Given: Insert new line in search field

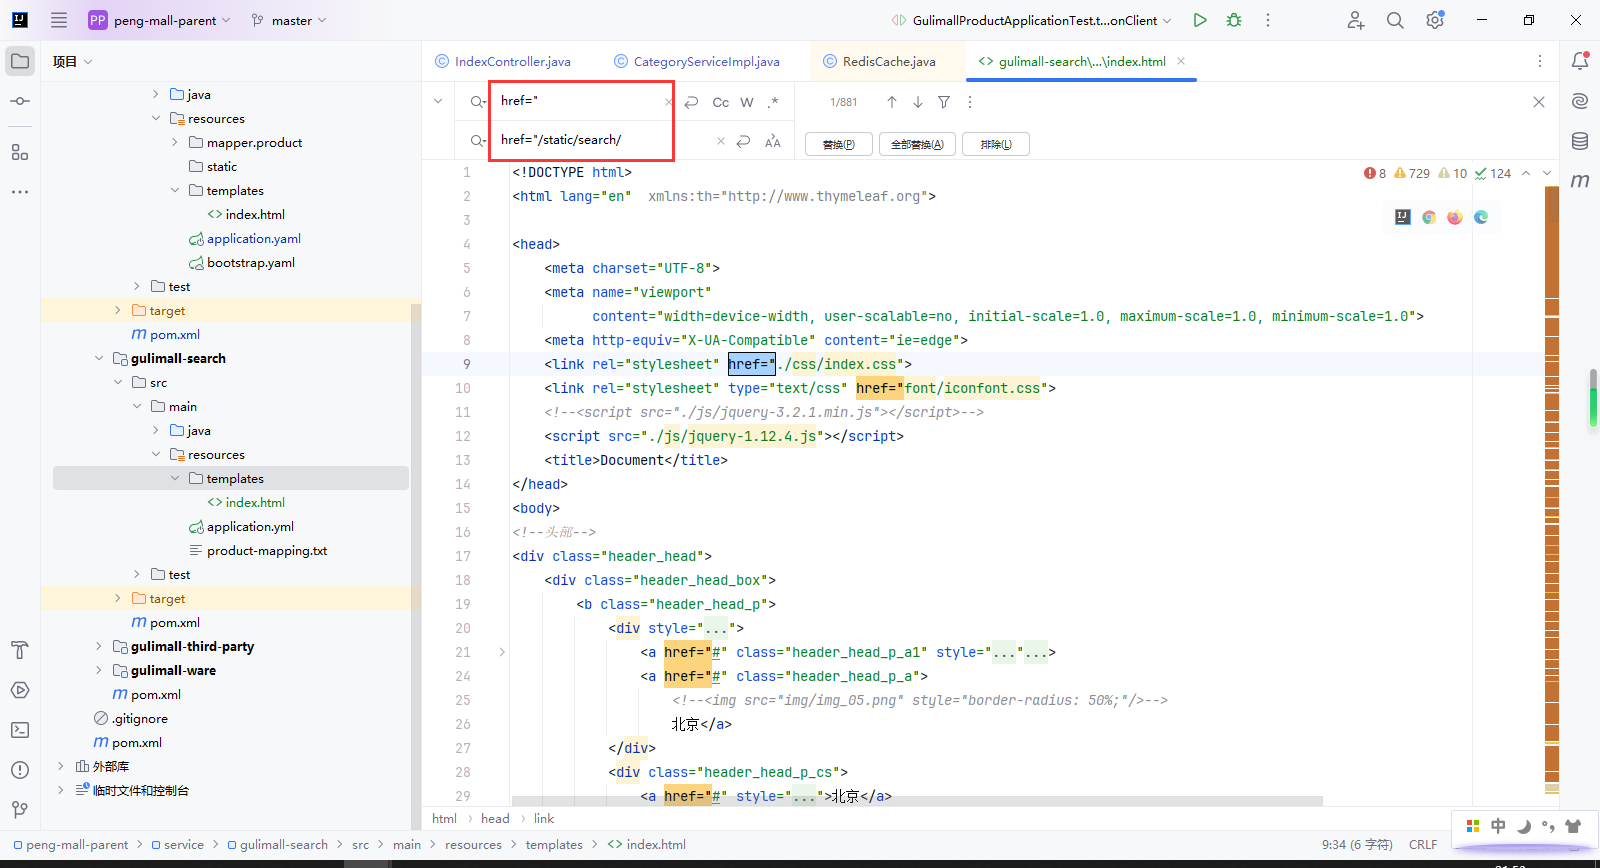Looking at the screenshot, I should [x=692, y=102].
